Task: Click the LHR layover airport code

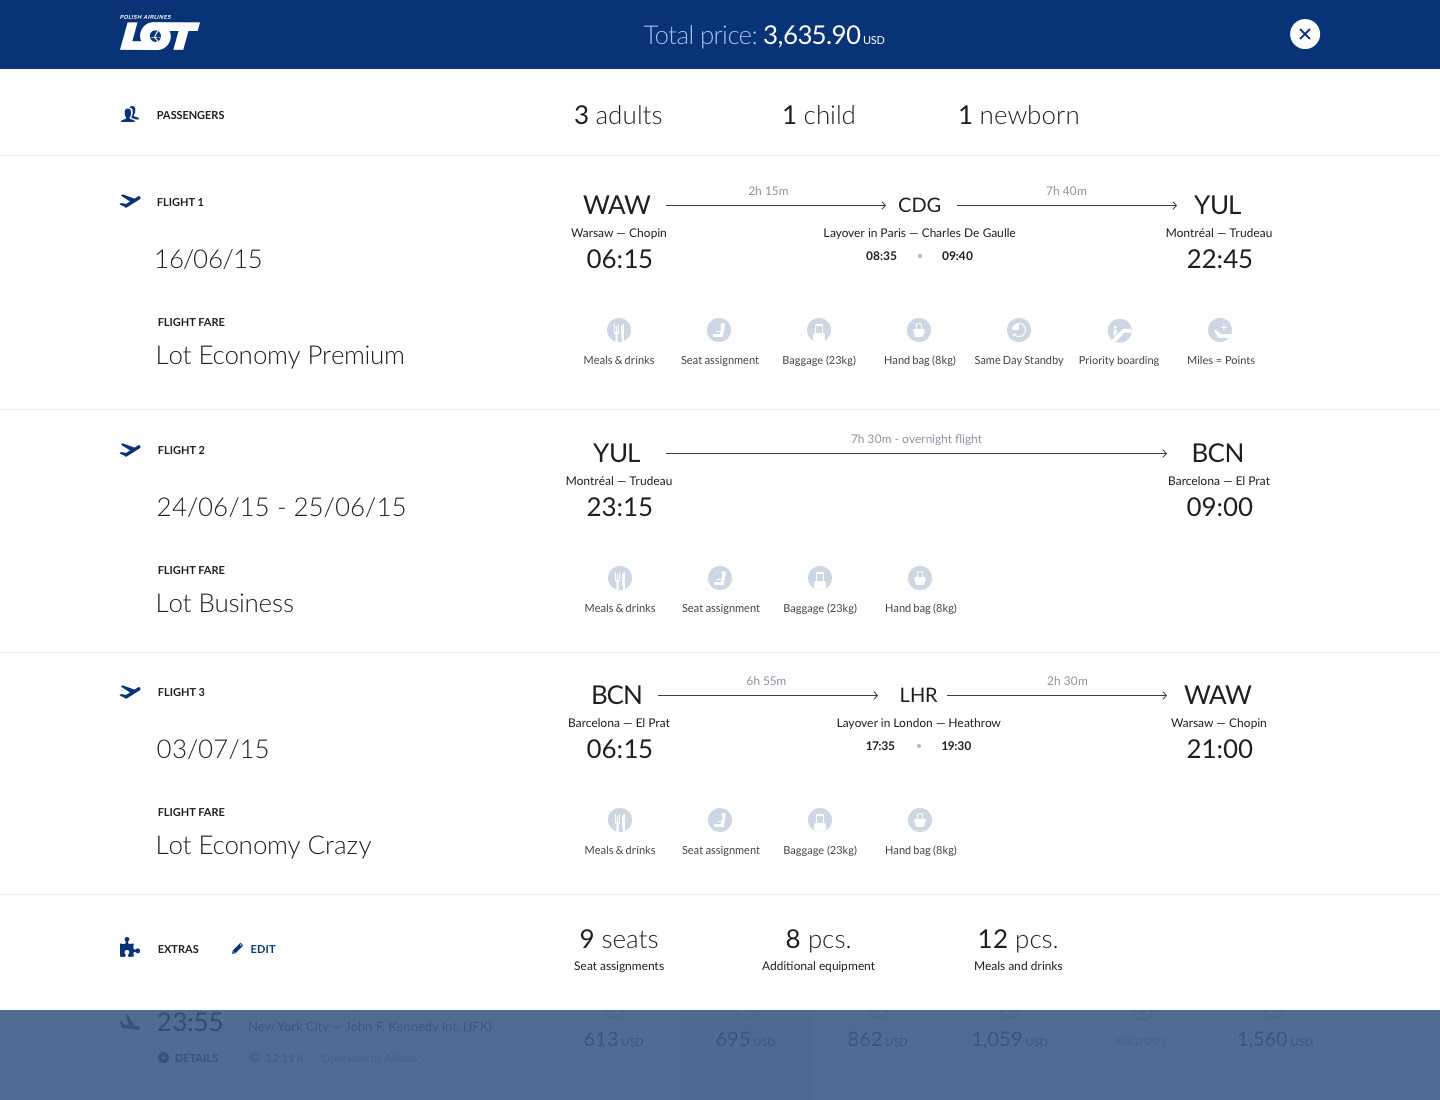Action: [918, 695]
